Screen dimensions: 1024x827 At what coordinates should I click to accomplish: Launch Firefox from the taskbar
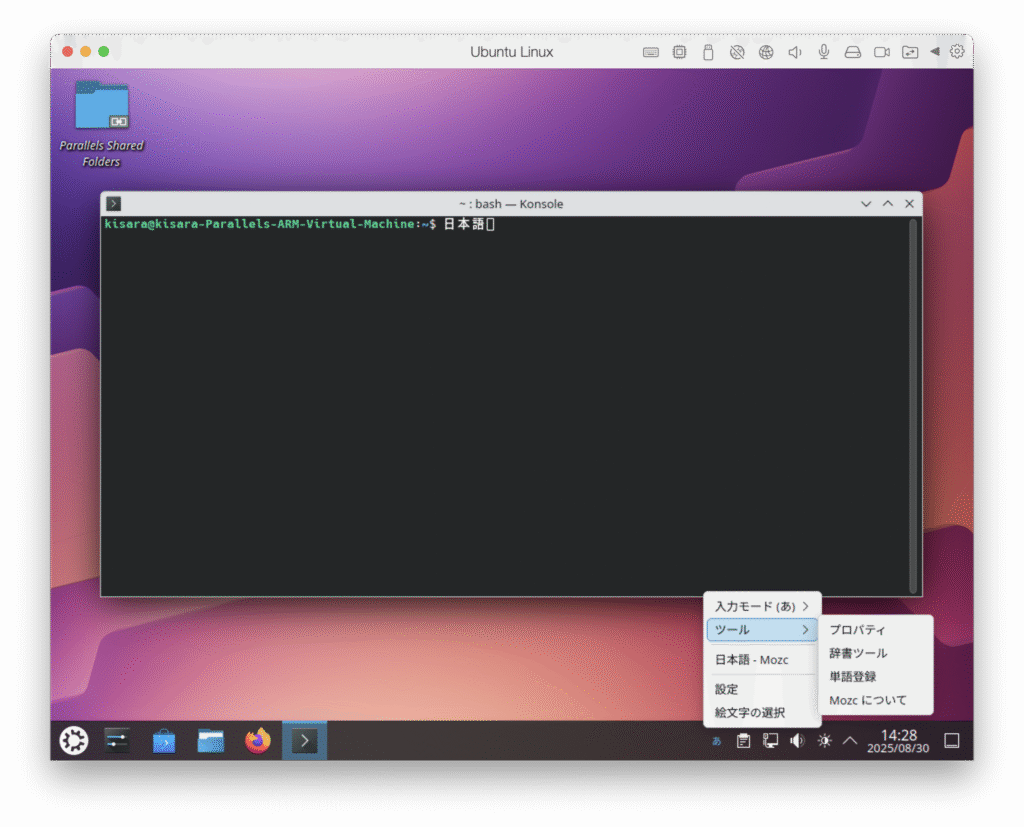coord(257,741)
